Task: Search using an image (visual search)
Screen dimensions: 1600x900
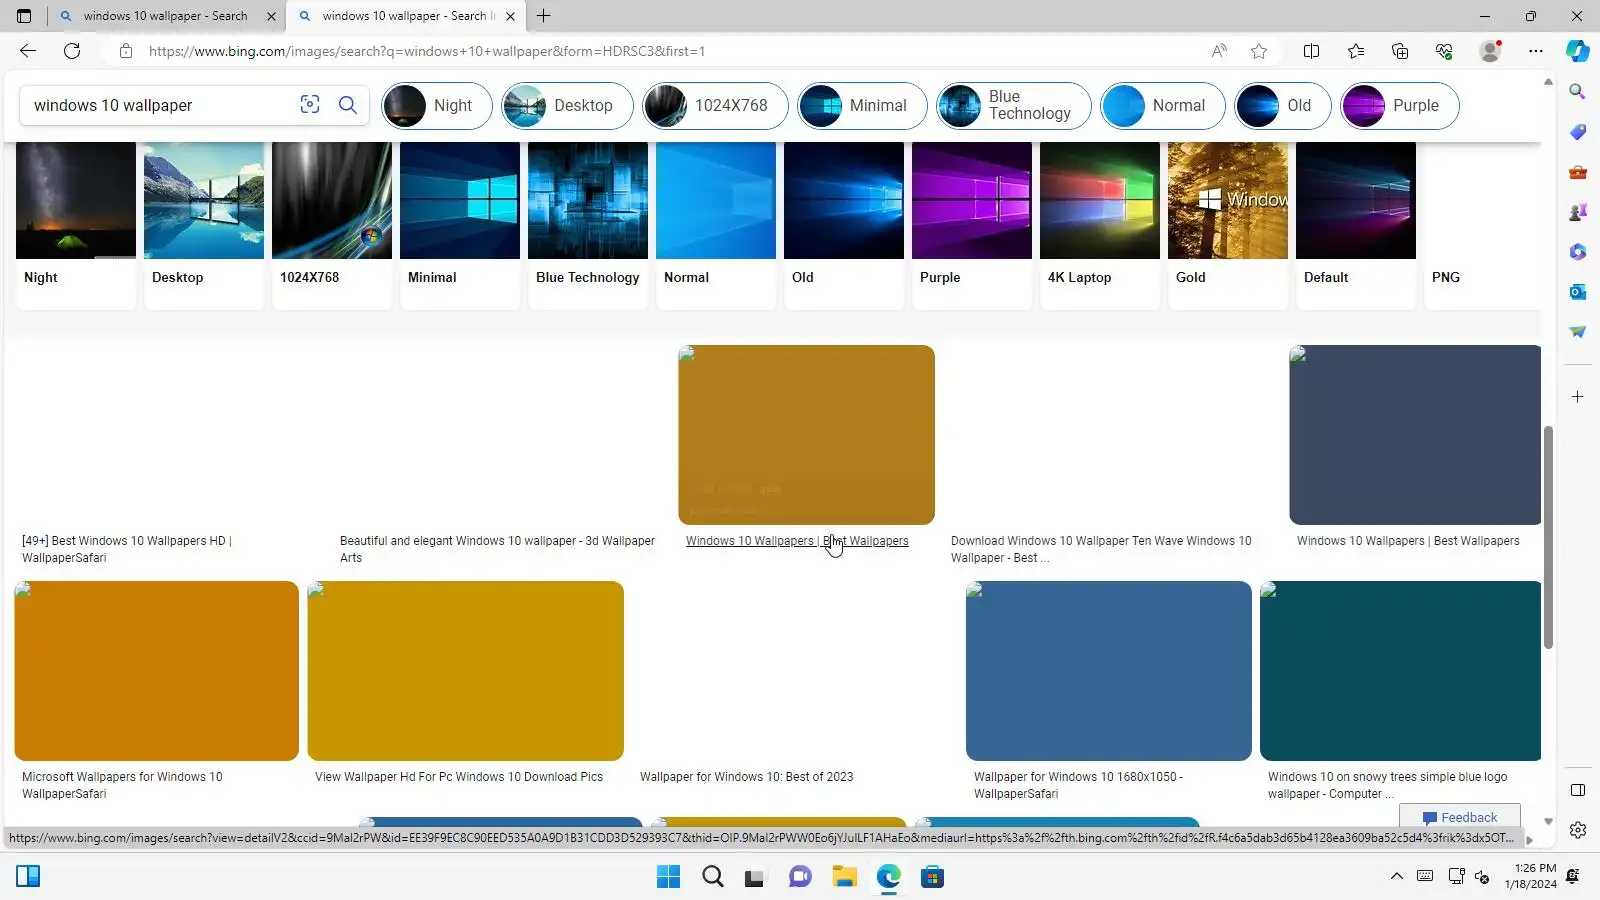Action: point(310,105)
